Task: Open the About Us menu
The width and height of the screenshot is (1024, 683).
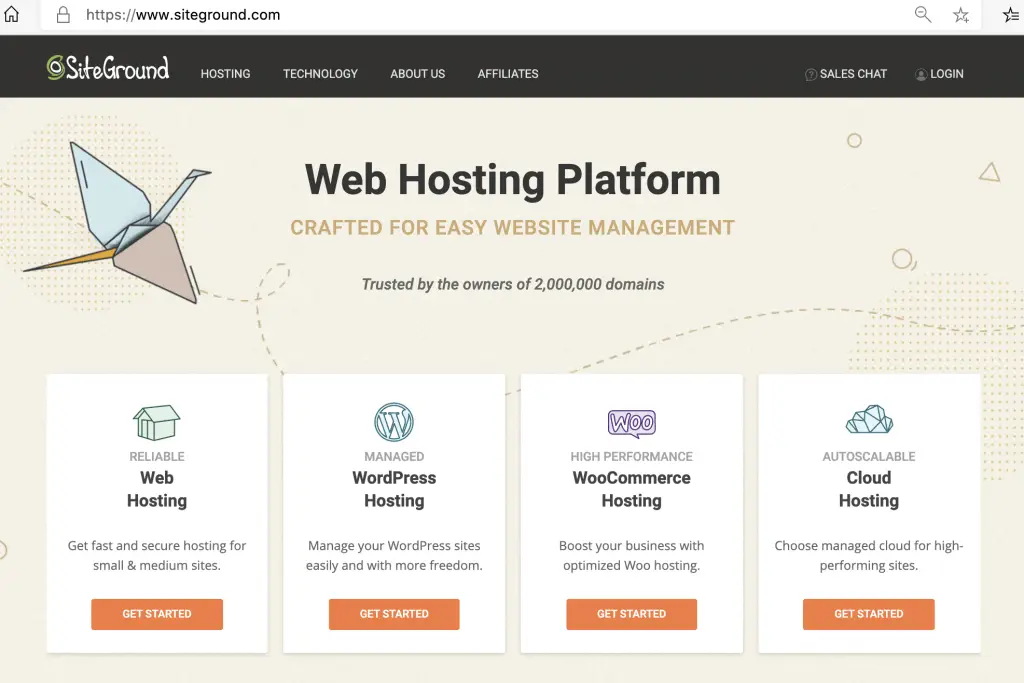Action: (x=417, y=74)
